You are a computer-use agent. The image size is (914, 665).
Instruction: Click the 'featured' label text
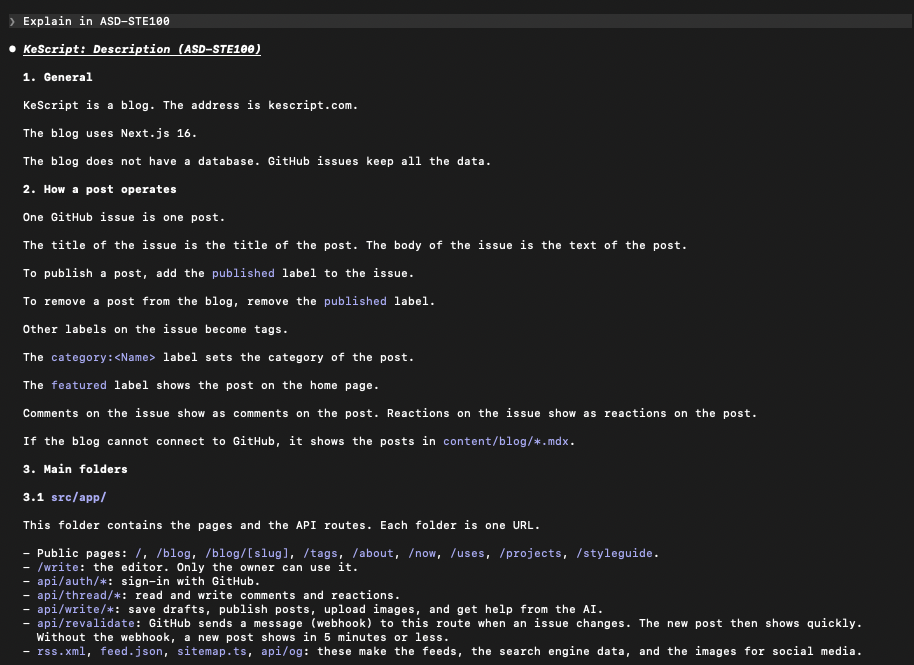(79, 385)
